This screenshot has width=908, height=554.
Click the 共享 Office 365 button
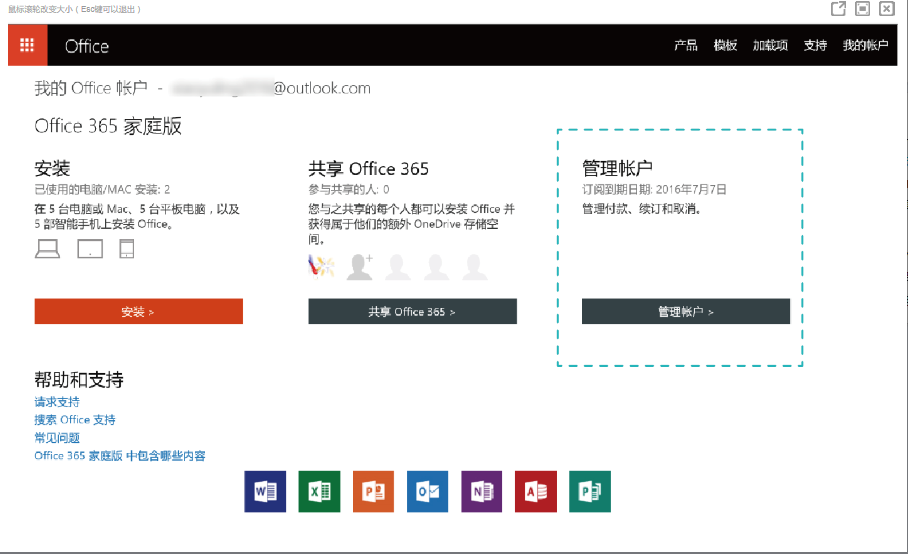pyautogui.click(x=412, y=312)
